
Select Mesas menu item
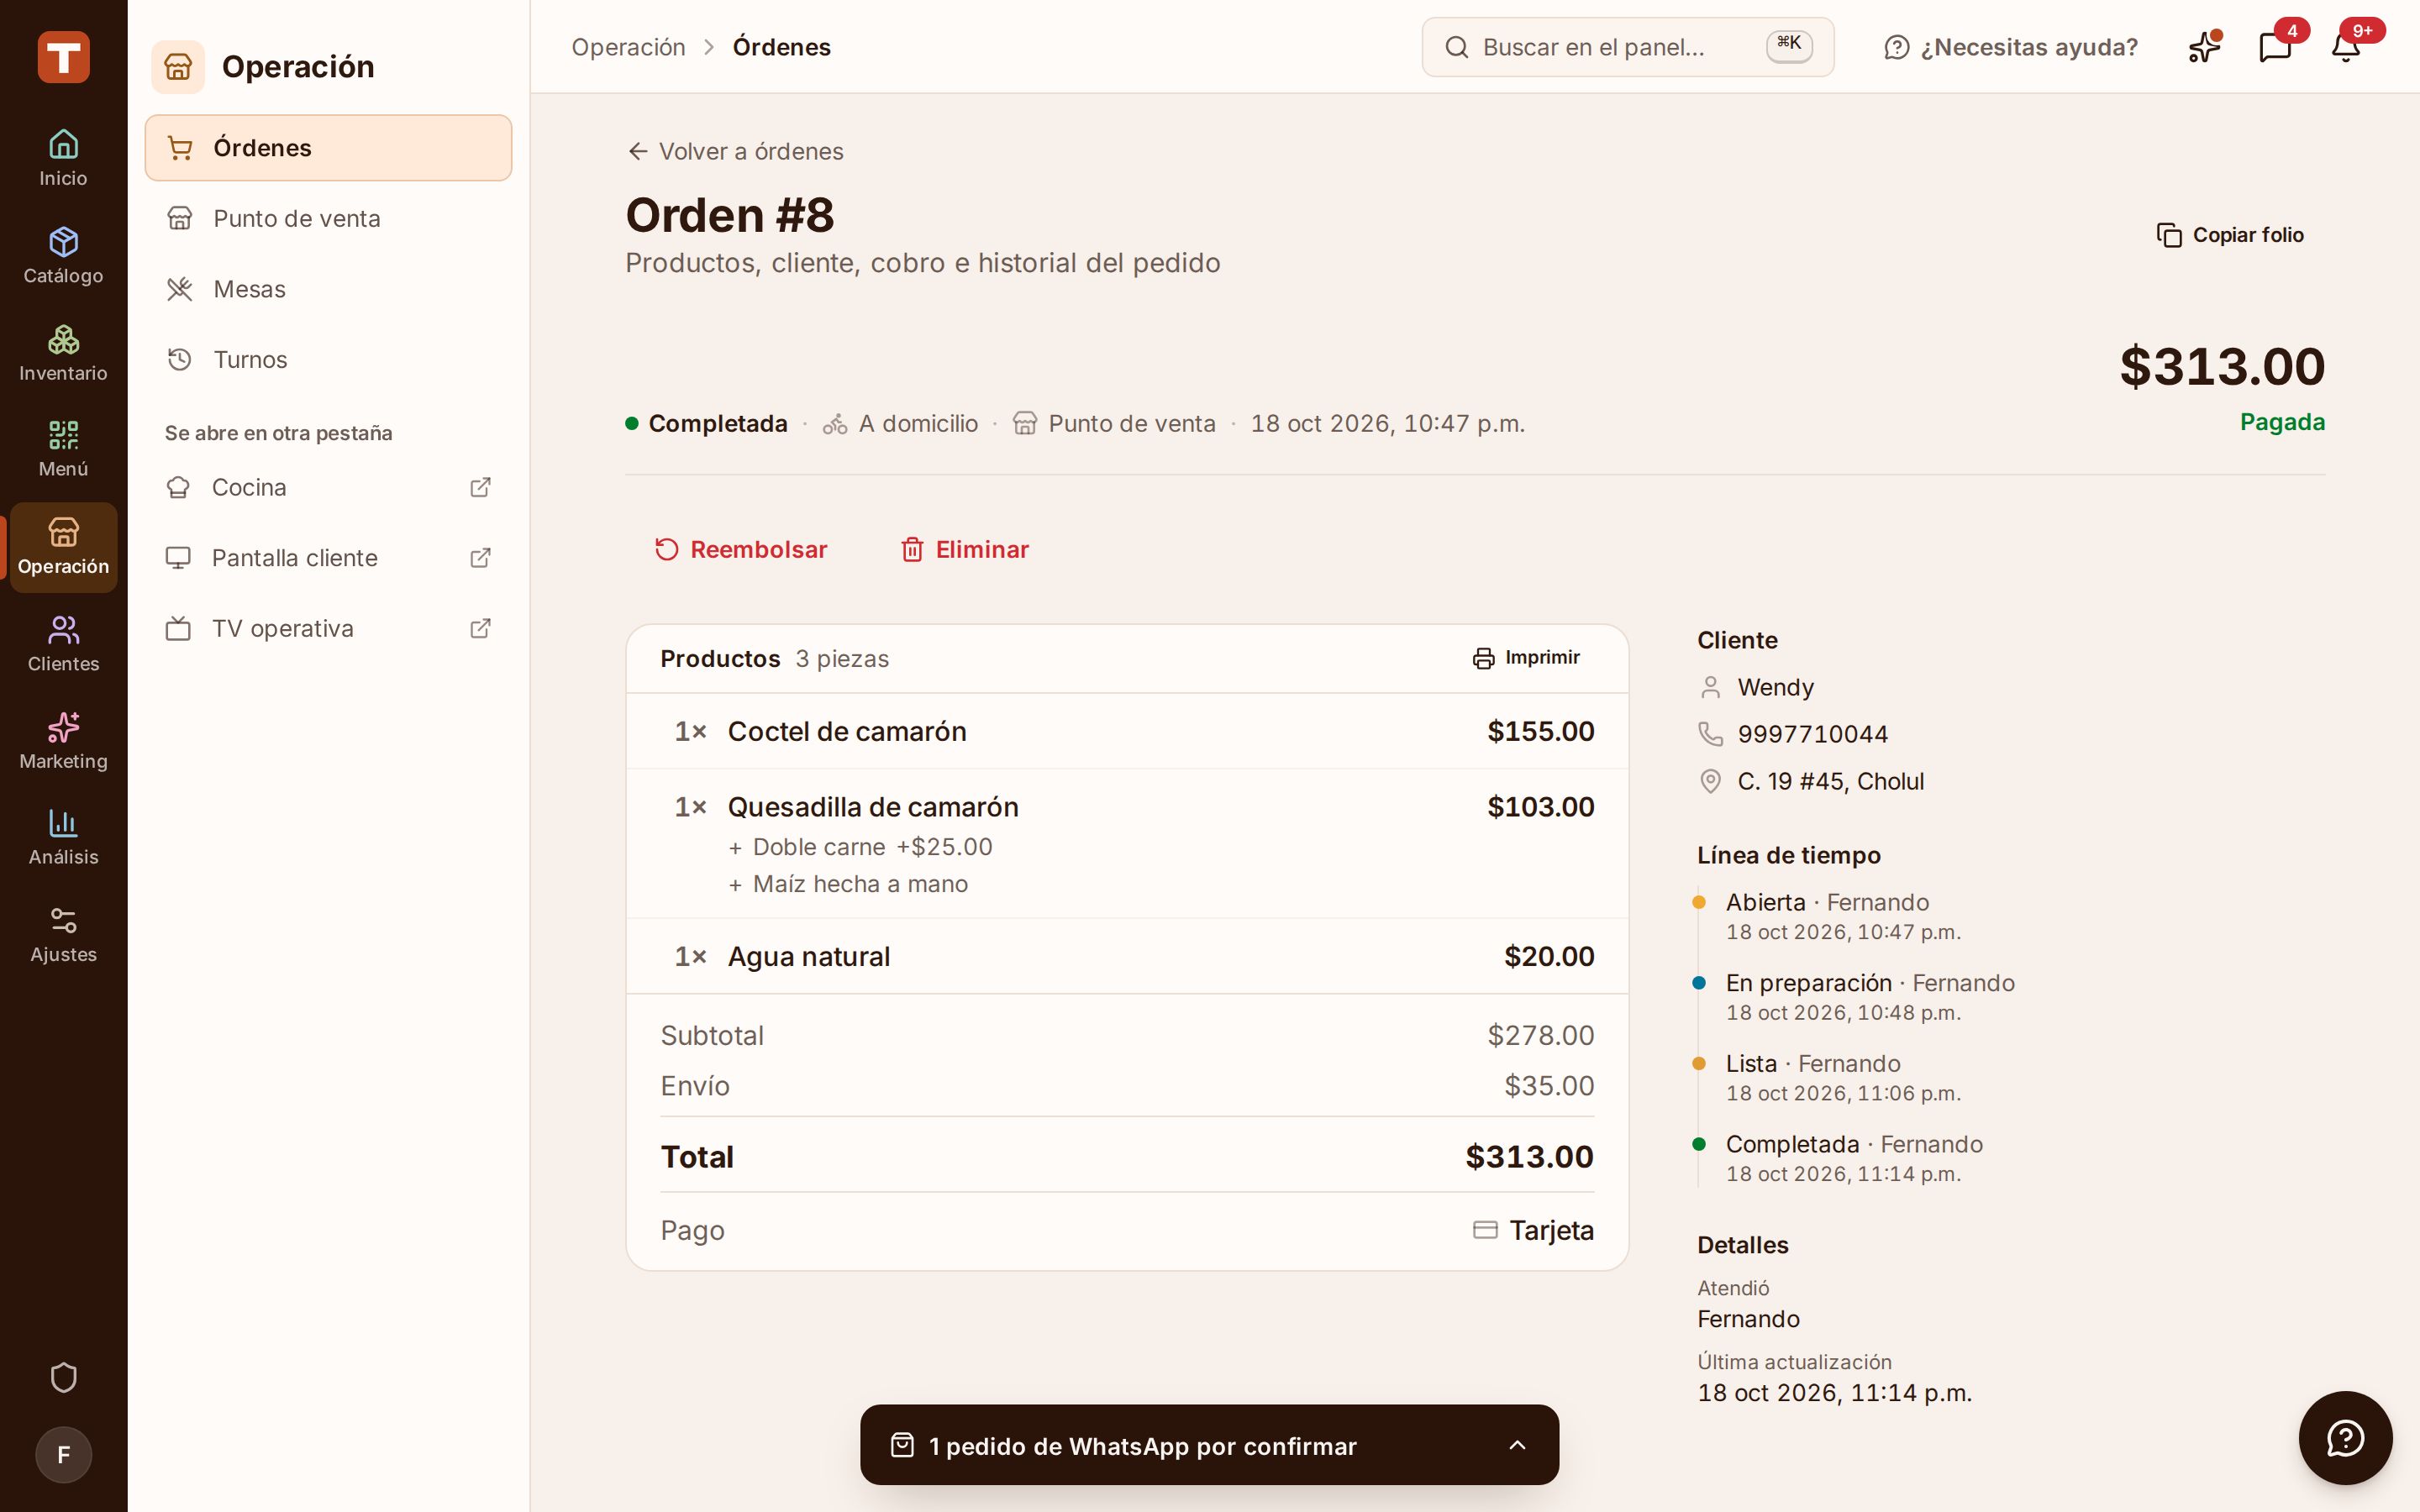coord(328,289)
